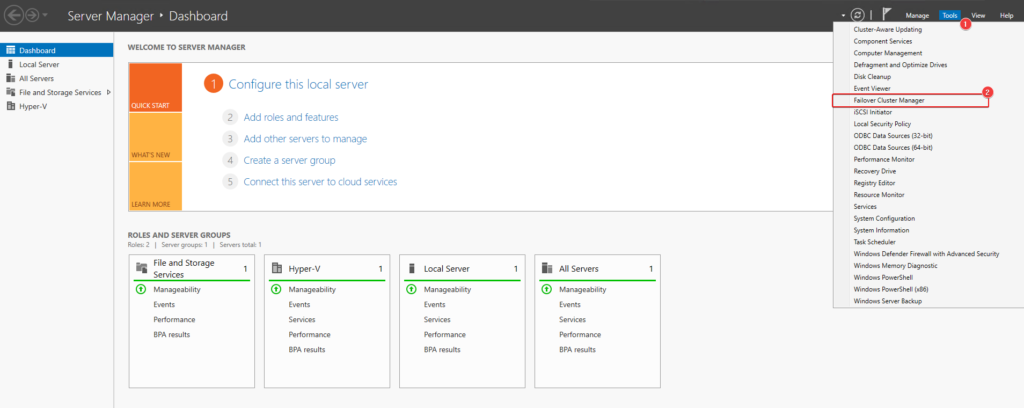Open Failover Cluster Manager from Tools menu
The width and height of the screenshot is (1024, 408).
coord(889,101)
